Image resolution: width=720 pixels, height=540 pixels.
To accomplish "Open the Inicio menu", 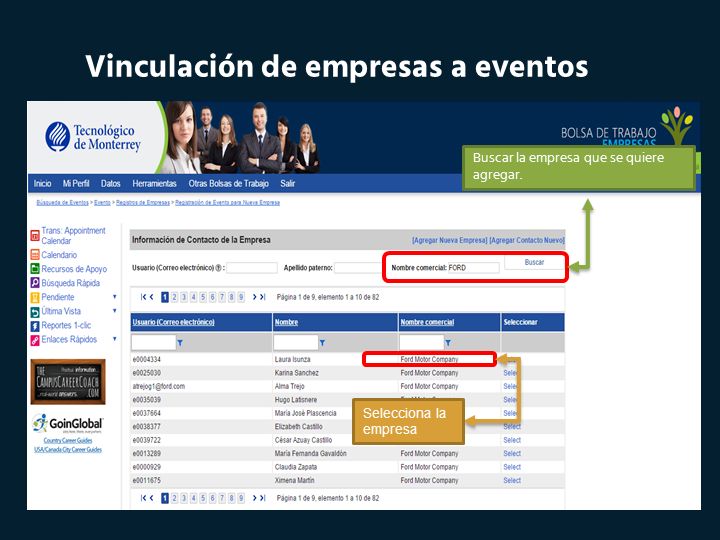I will pos(42,183).
